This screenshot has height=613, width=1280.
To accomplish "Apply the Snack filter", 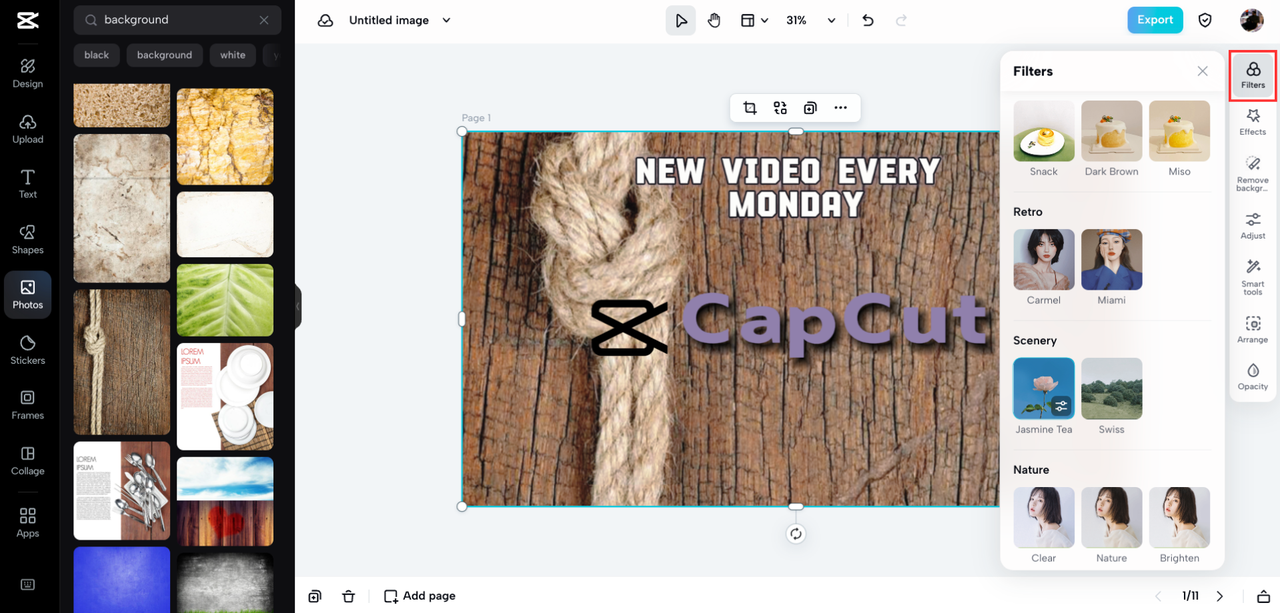I will pos(1044,131).
